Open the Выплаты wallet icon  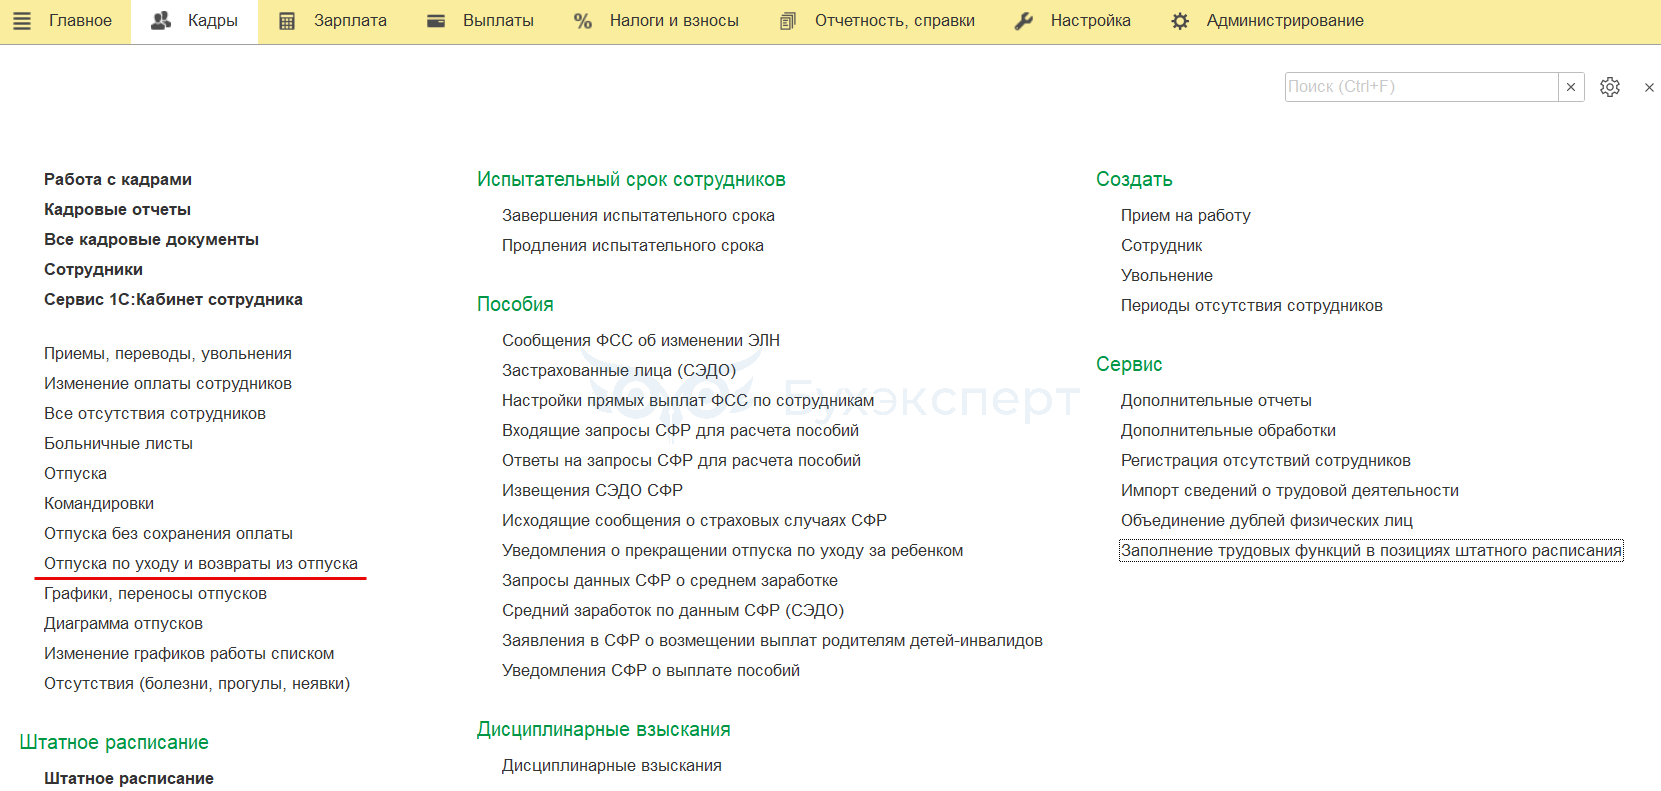pyautogui.click(x=436, y=21)
